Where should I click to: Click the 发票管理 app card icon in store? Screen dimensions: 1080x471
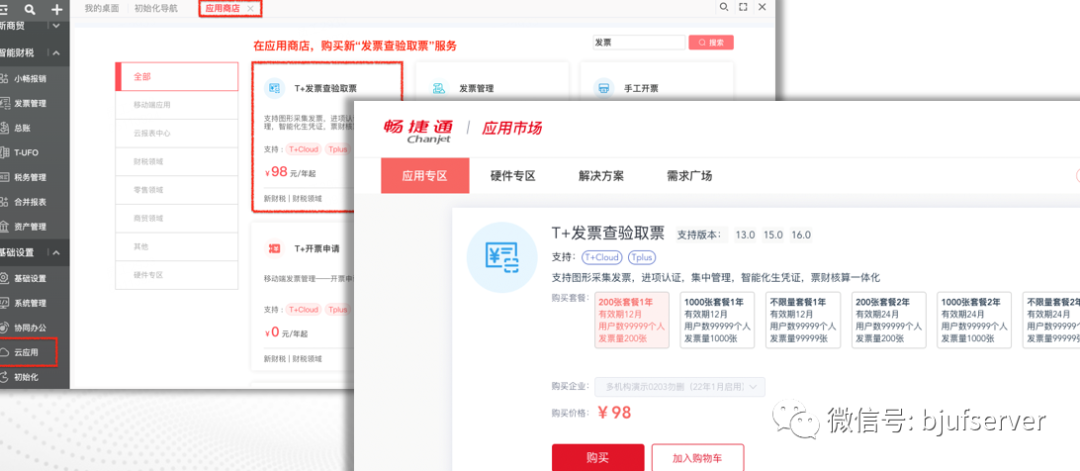439,88
